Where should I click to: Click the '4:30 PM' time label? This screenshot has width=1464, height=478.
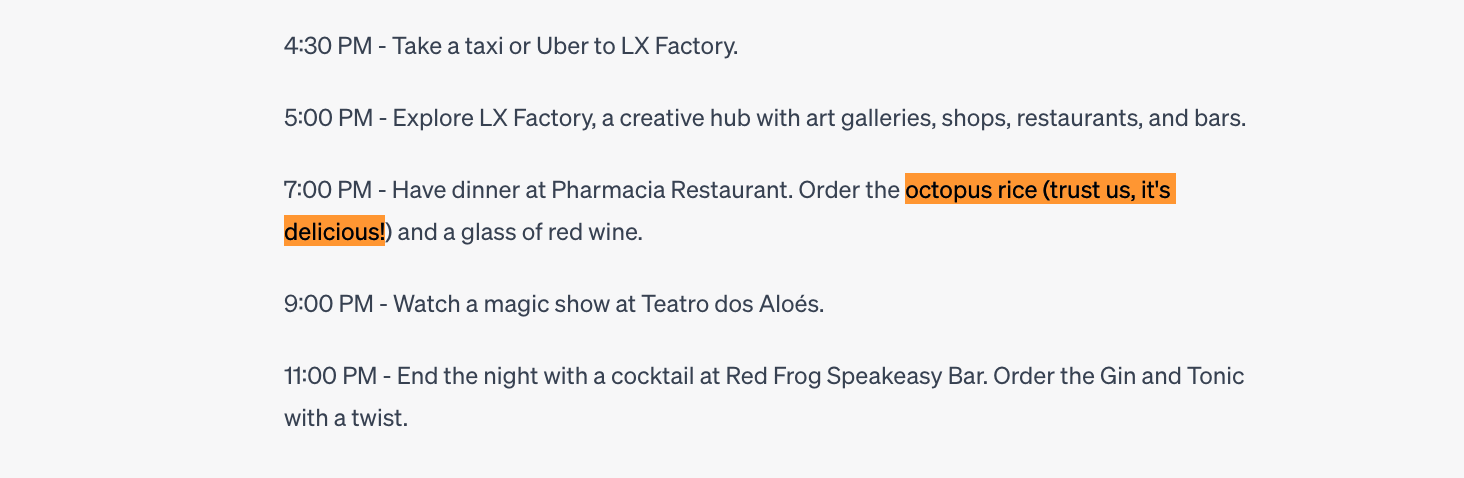[328, 46]
